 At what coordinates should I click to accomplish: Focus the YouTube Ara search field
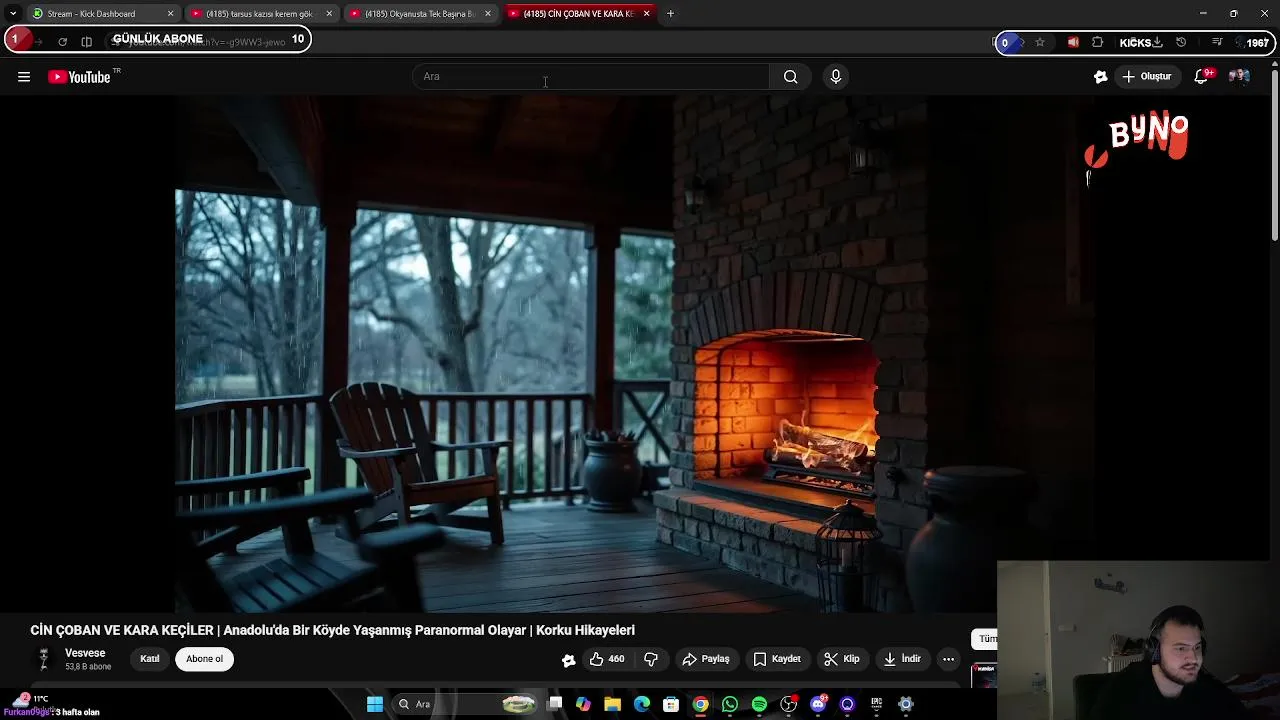(591, 77)
